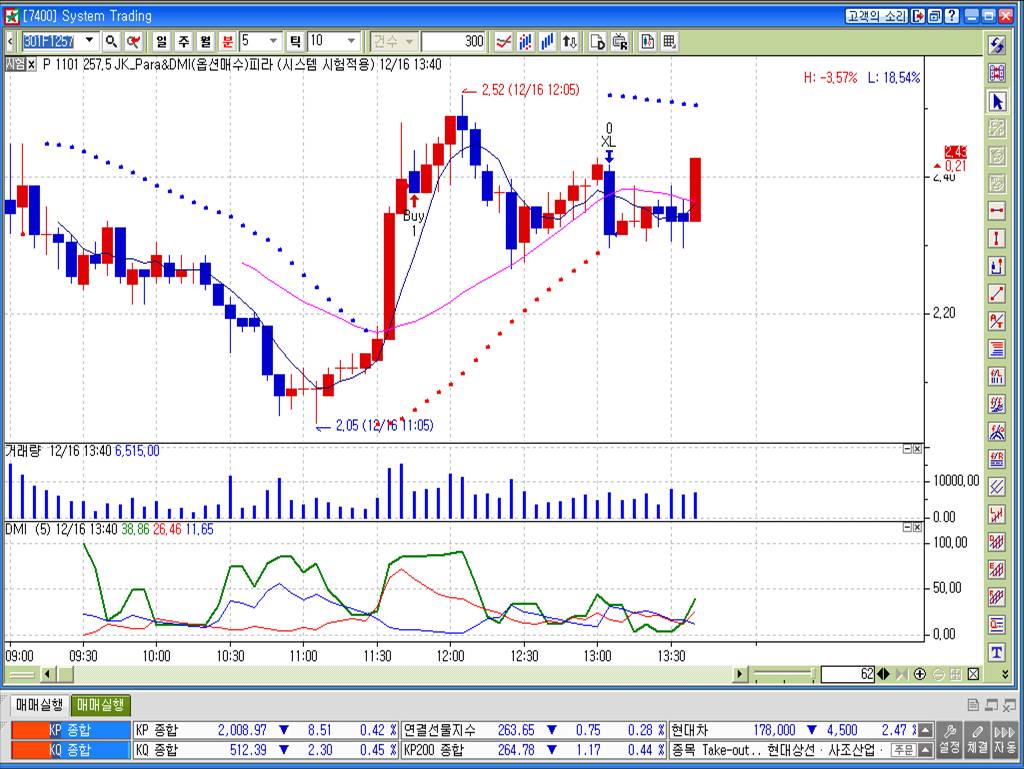The image size is (1024, 769).
Task: Click the magnifier search icon beside the code field
Action: (111, 41)
